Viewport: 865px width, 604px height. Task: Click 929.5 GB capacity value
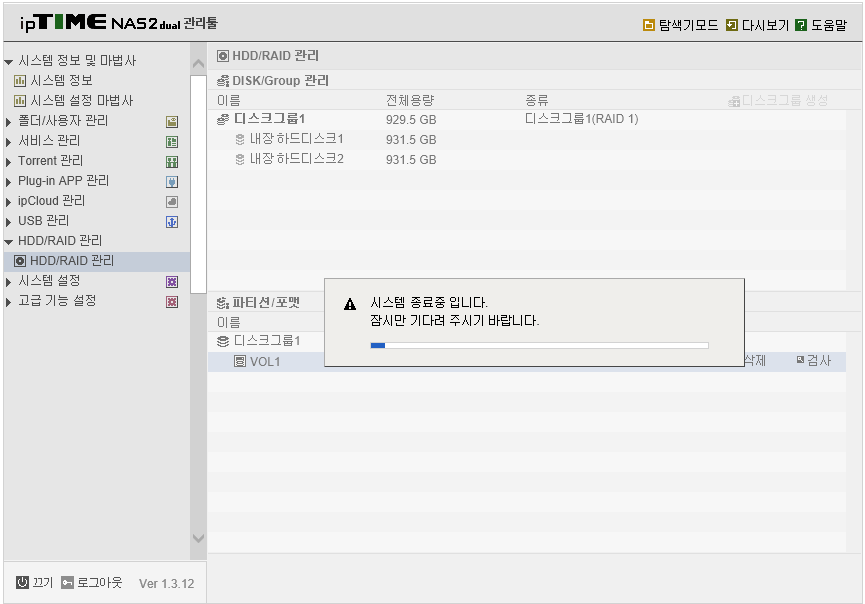411,120
